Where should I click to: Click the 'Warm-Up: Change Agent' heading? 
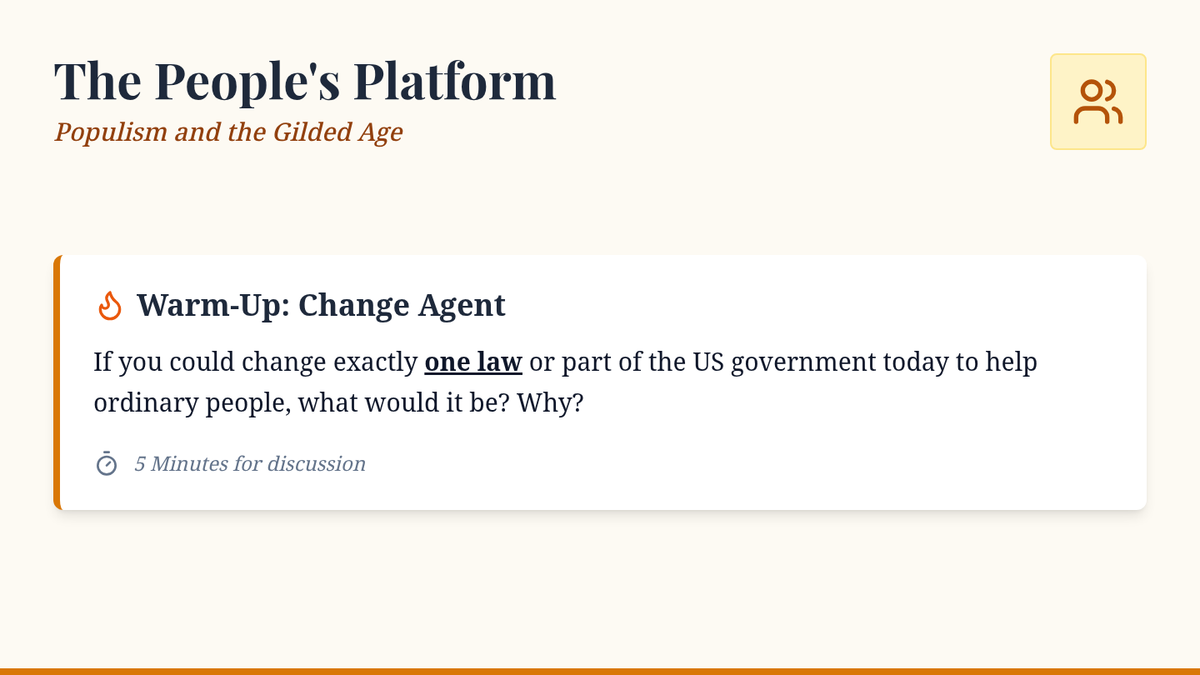(320, 305)
